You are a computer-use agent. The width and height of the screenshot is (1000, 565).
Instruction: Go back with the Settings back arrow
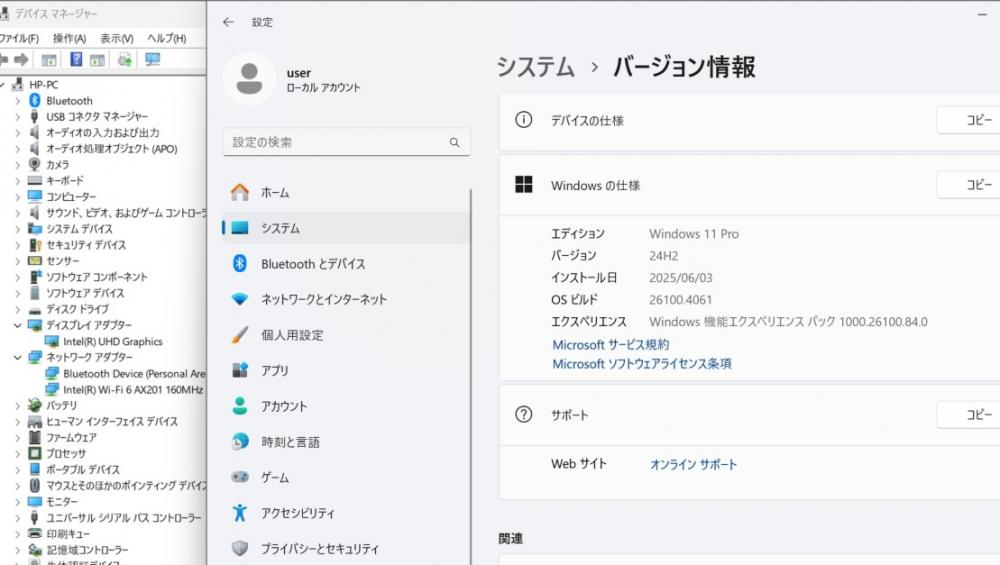[x=228, y=22]
